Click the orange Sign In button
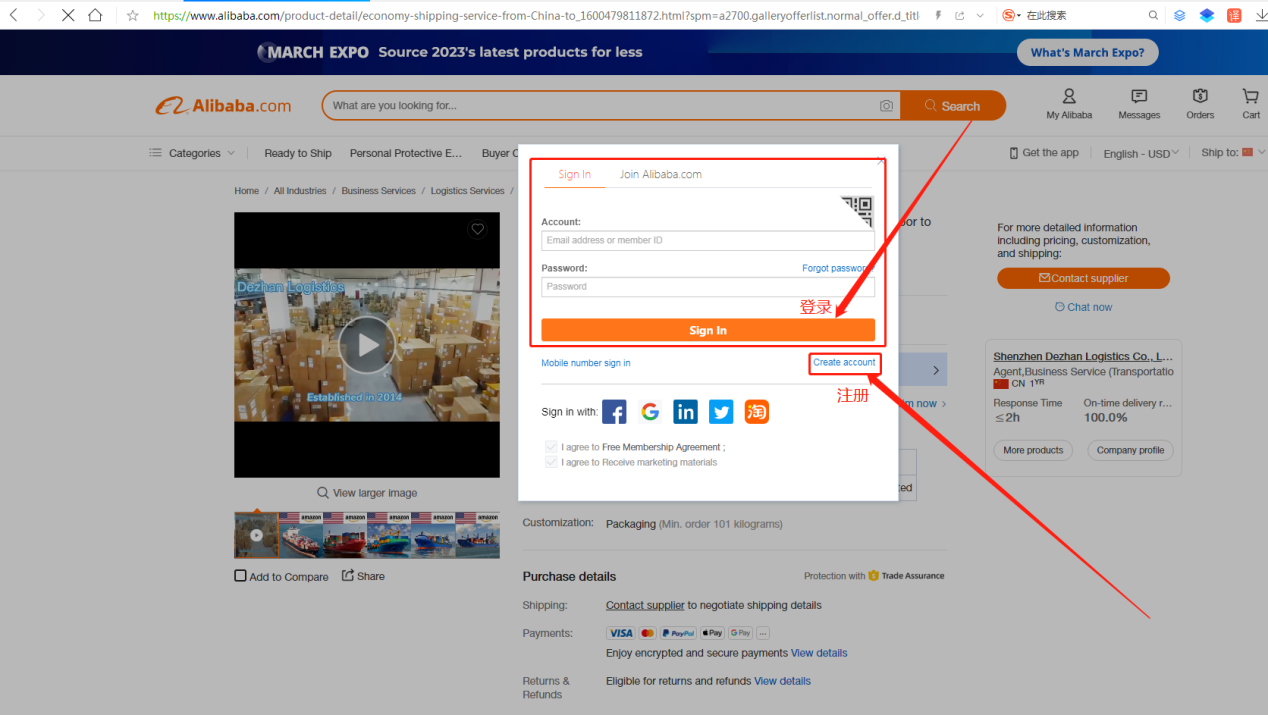Viewport: 1268px width, 715px height. 708,330
